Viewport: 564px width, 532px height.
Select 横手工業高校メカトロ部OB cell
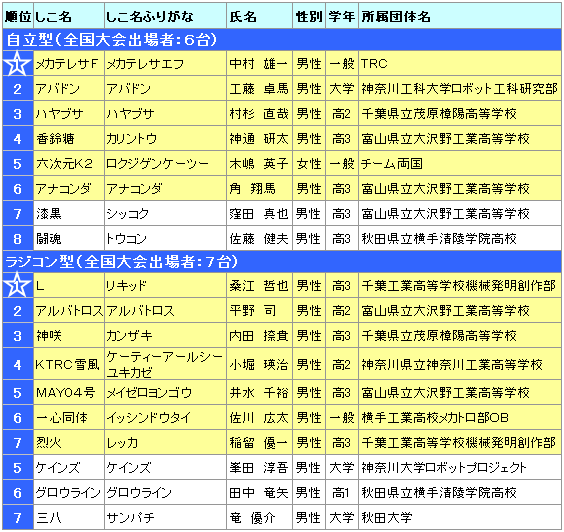click(459, 417)
